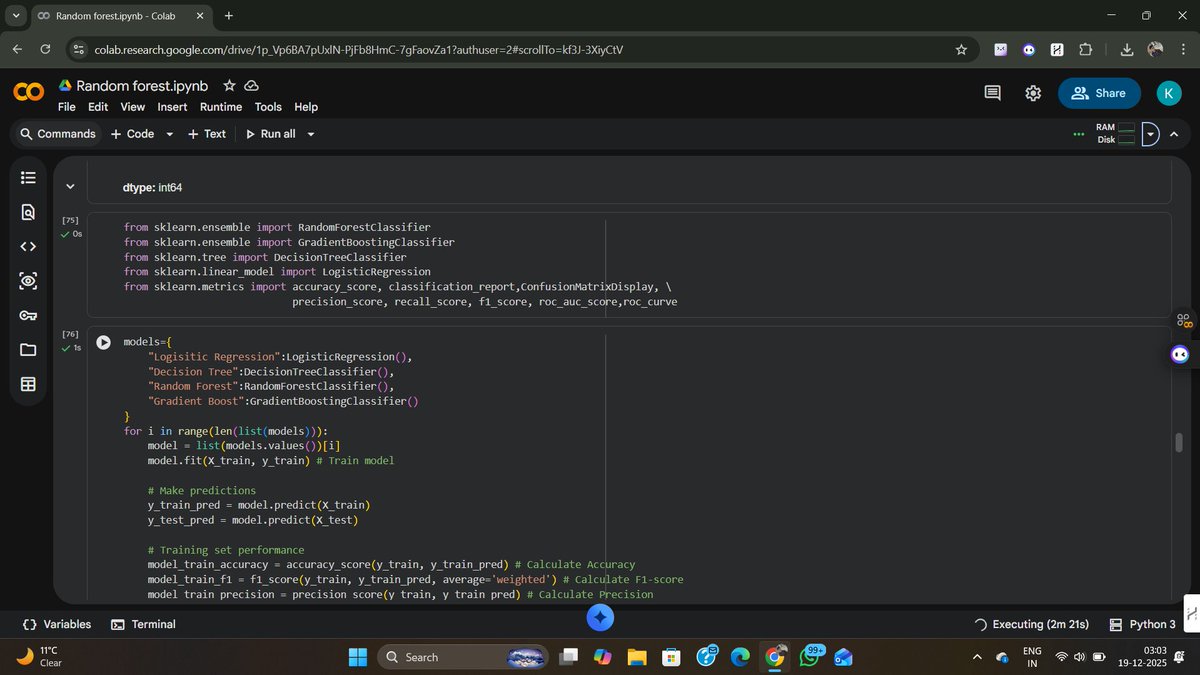Open the tab search dropdown in Chrome

point(17,16)
